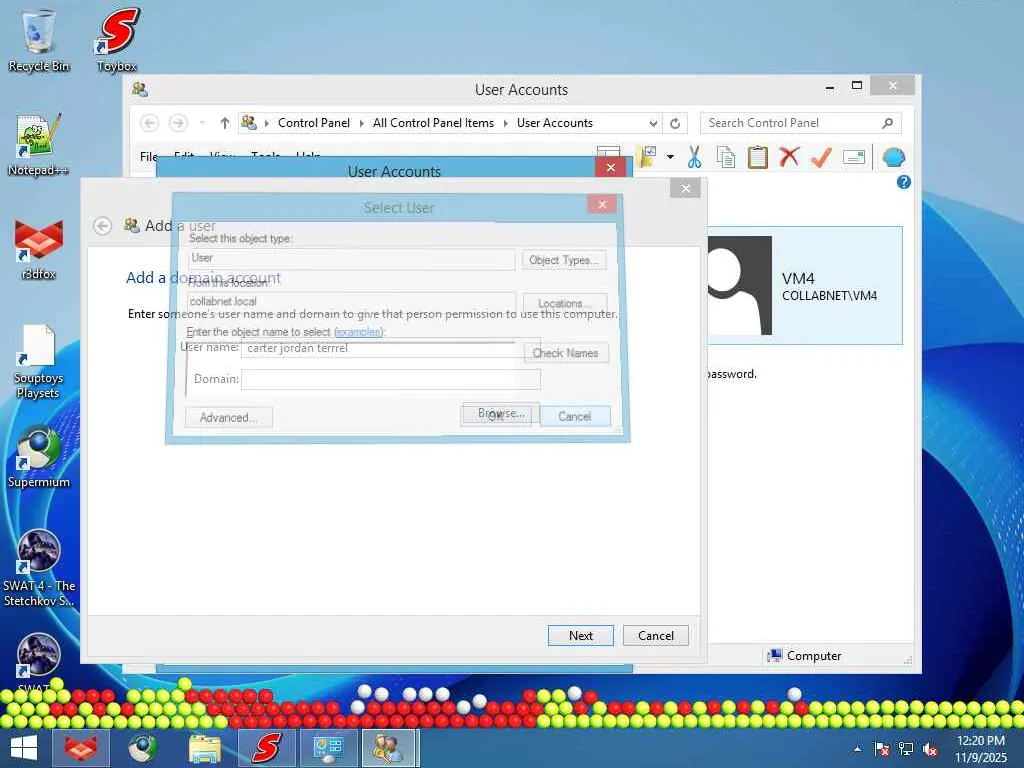
Task: Click back arrow in Add a user dialog
Action: tap(102, 226)
